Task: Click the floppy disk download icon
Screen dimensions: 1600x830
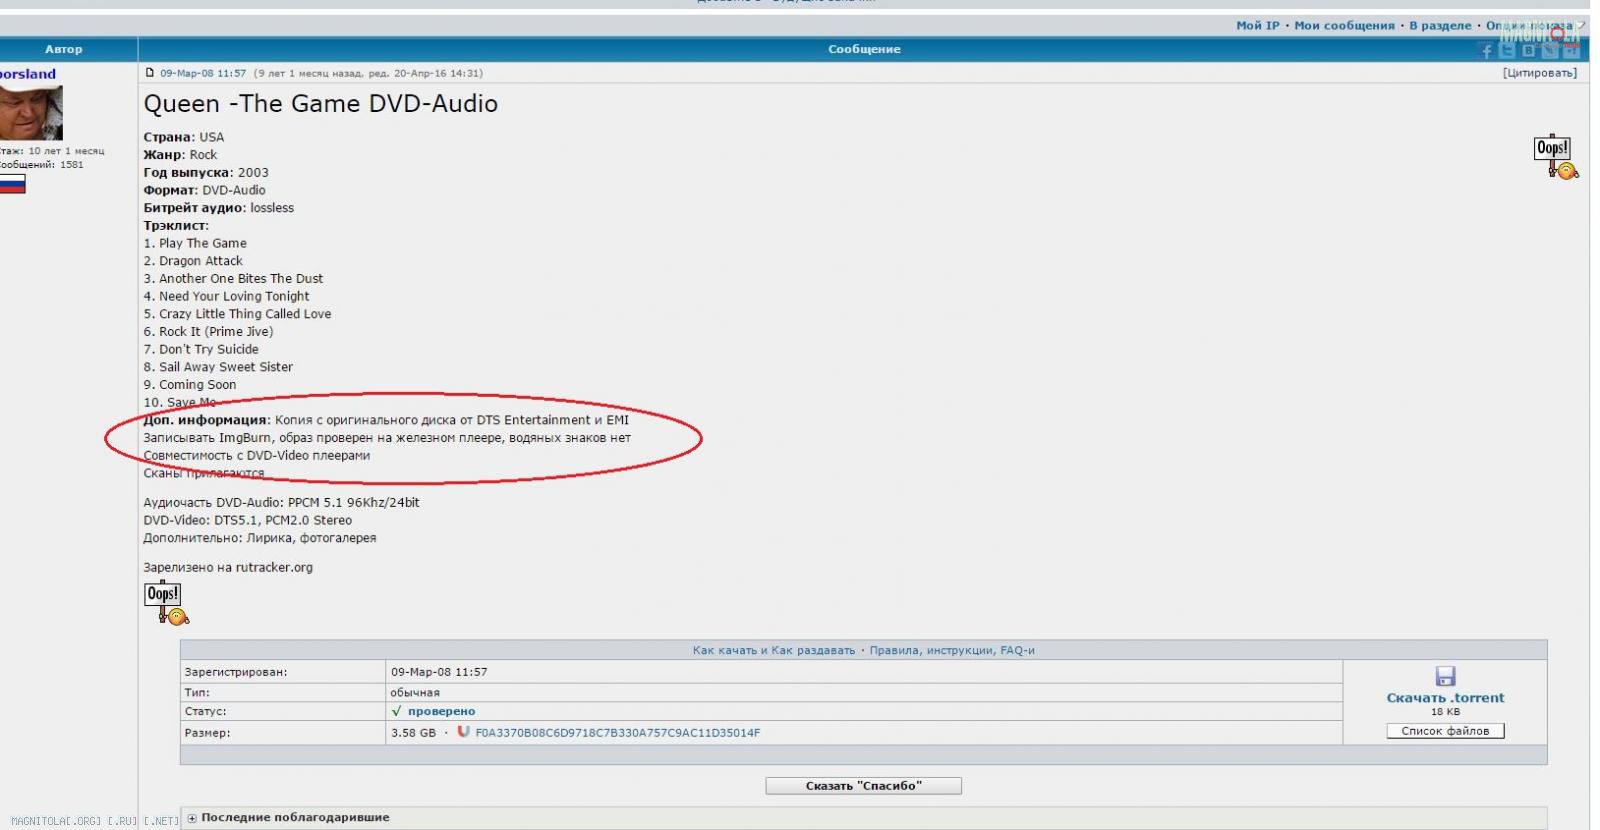Action: [1445, 676]
